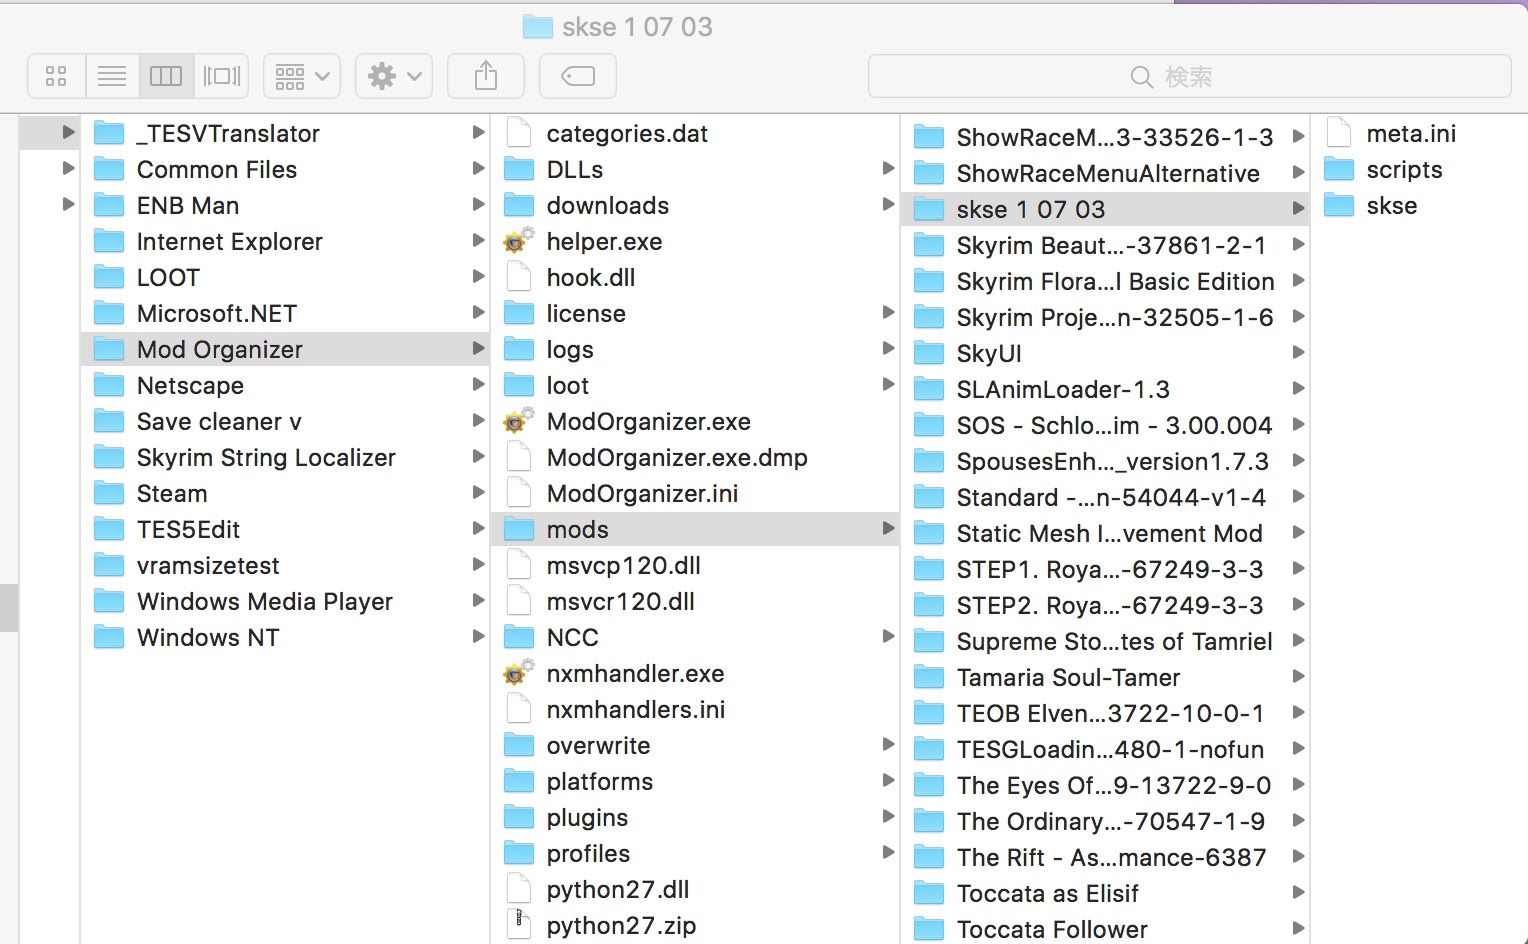Select the ModOrganizer.exe application icon
The height and width of the screenshot is (944, 1528).
518,421
